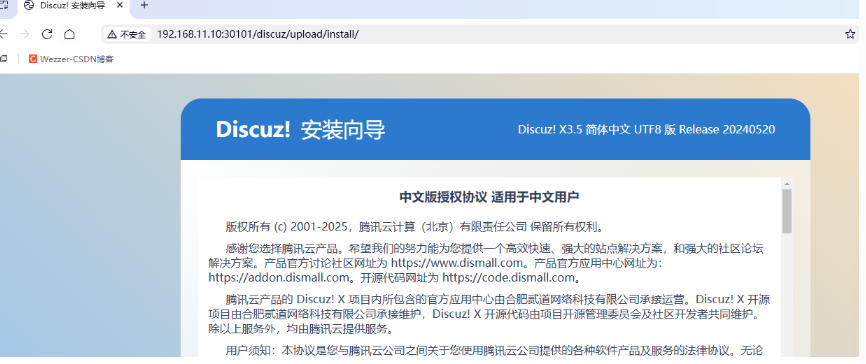Image resolution: width=866 pixels, height=364 pixels.
Task: Bookmark this page with star icon
Action: click(x=850, y=34)
